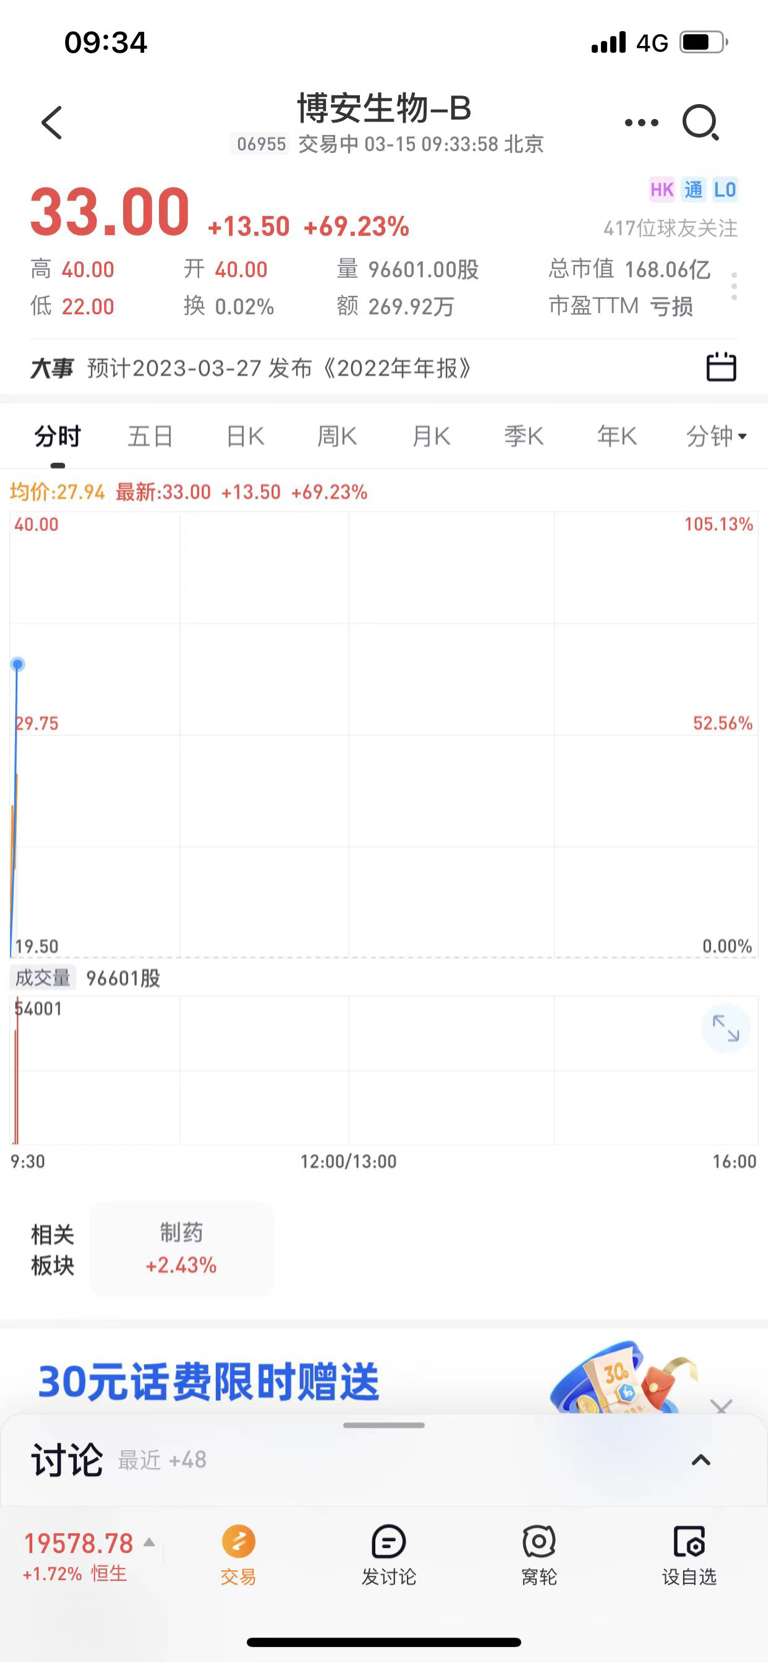The width and height of the screenshot is (768, 1663).
Task: Tap the back arrow icon
Action: (x=52, y=123)
